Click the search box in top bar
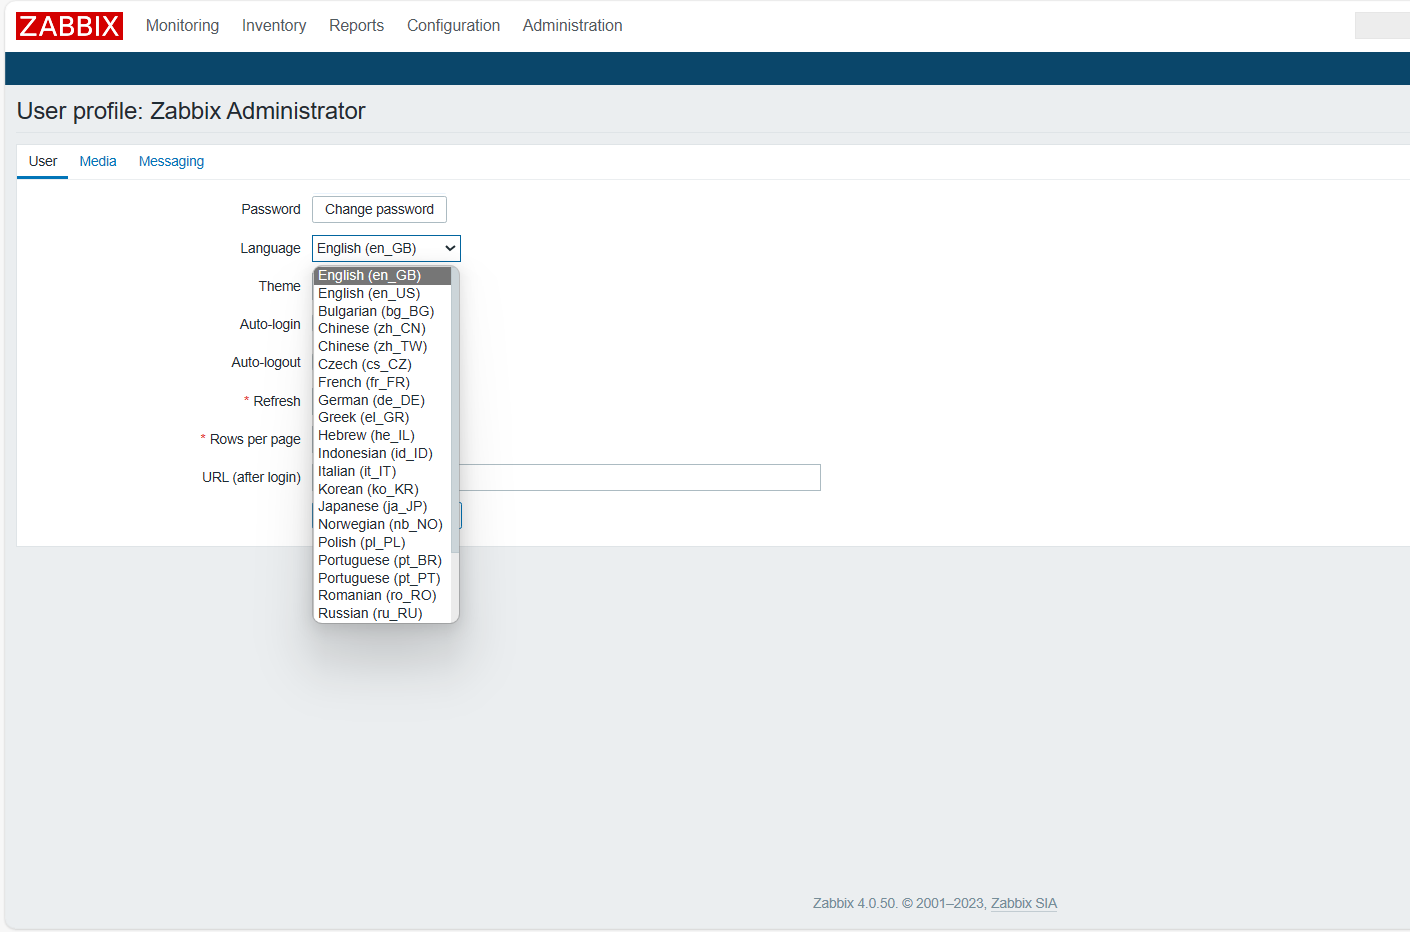The width and height of the screenshot is (1410, 932). point(1382,26)
